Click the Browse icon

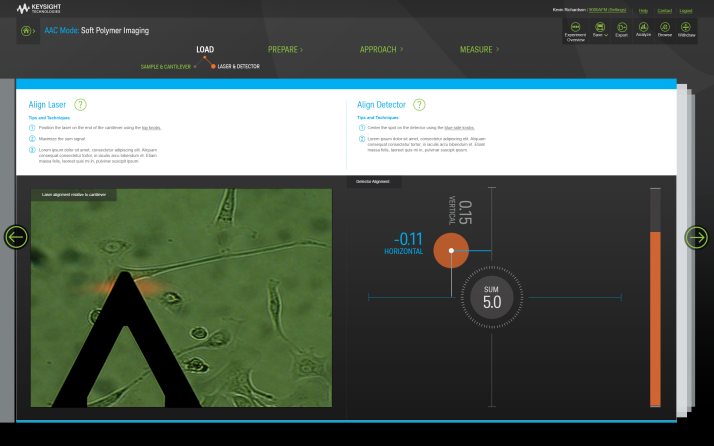click(x=665, y=29)
